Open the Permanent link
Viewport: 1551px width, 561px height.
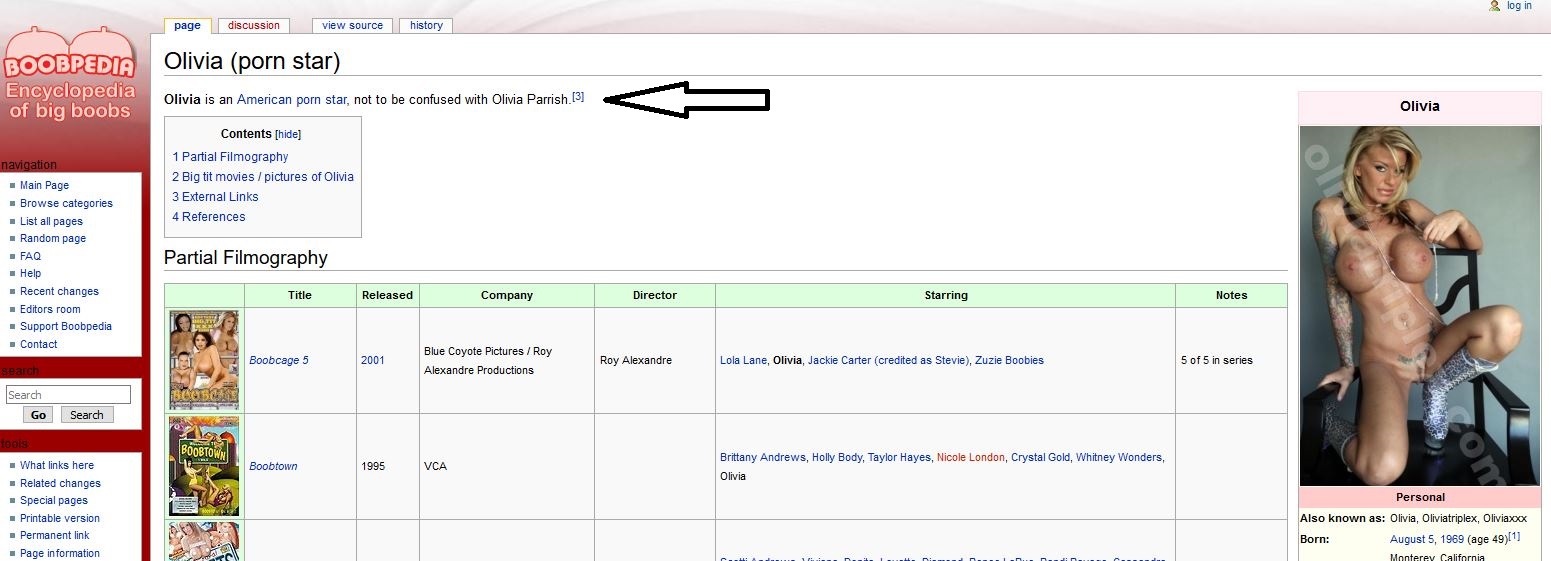pyautogui.click(x=54, y=536)
